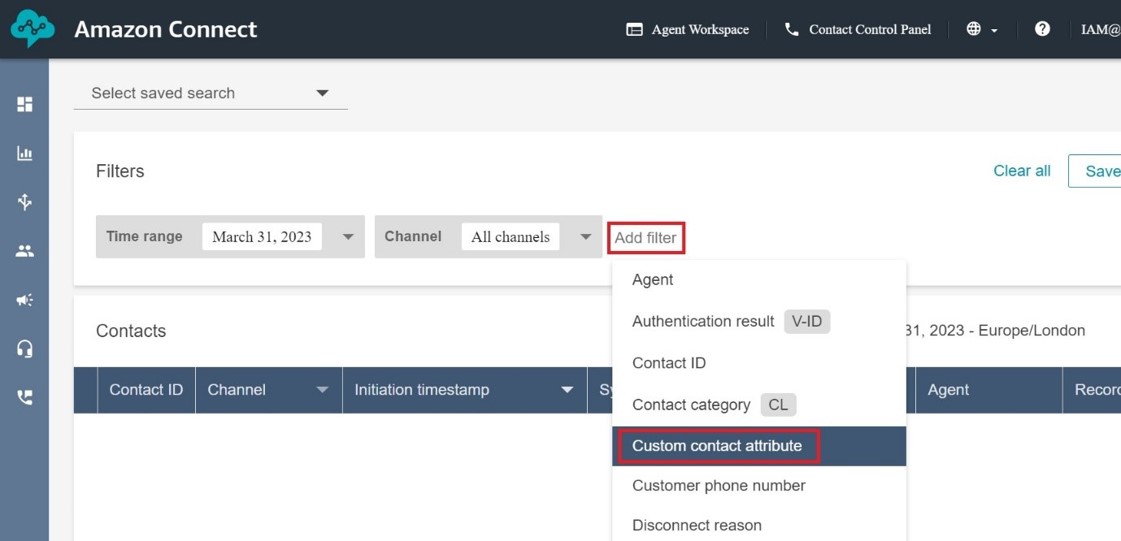Click the Save button

1095,171
